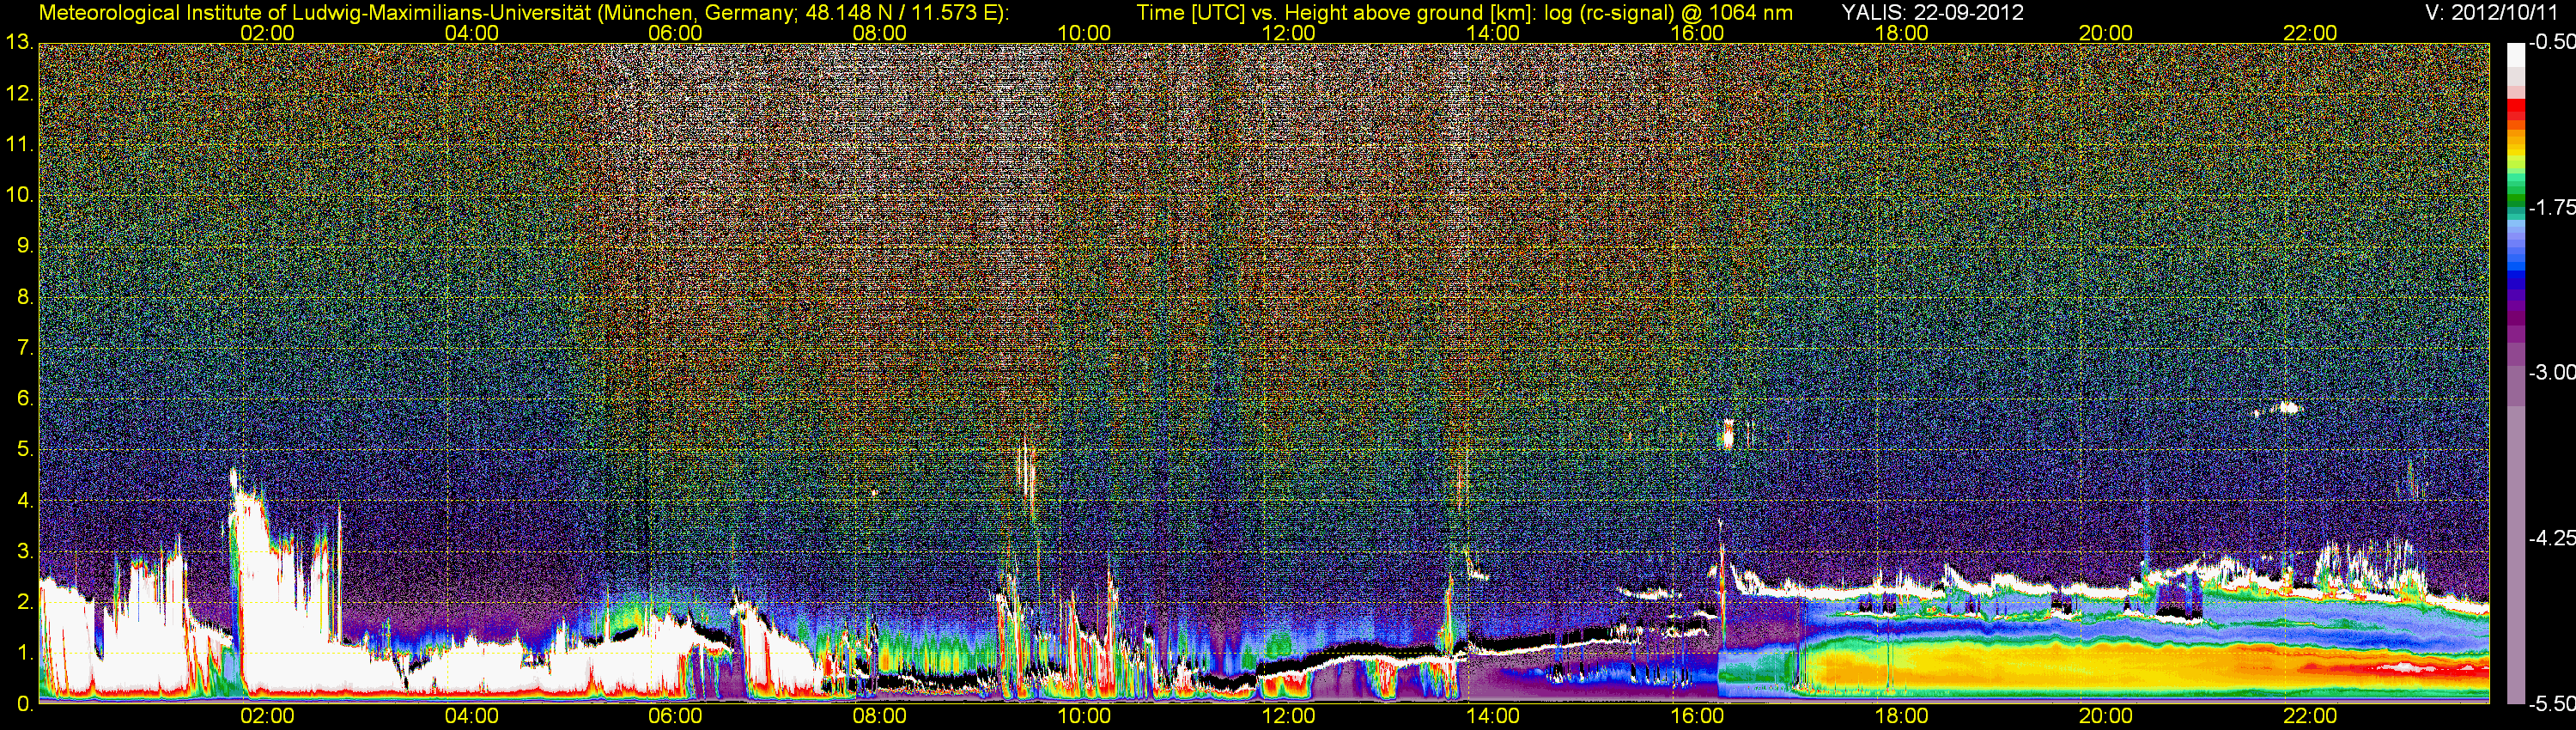The height and width of the screenshot is (730, 2576).
Task: Click the 06:00 label on bottom axis
Action: point(675,716)
